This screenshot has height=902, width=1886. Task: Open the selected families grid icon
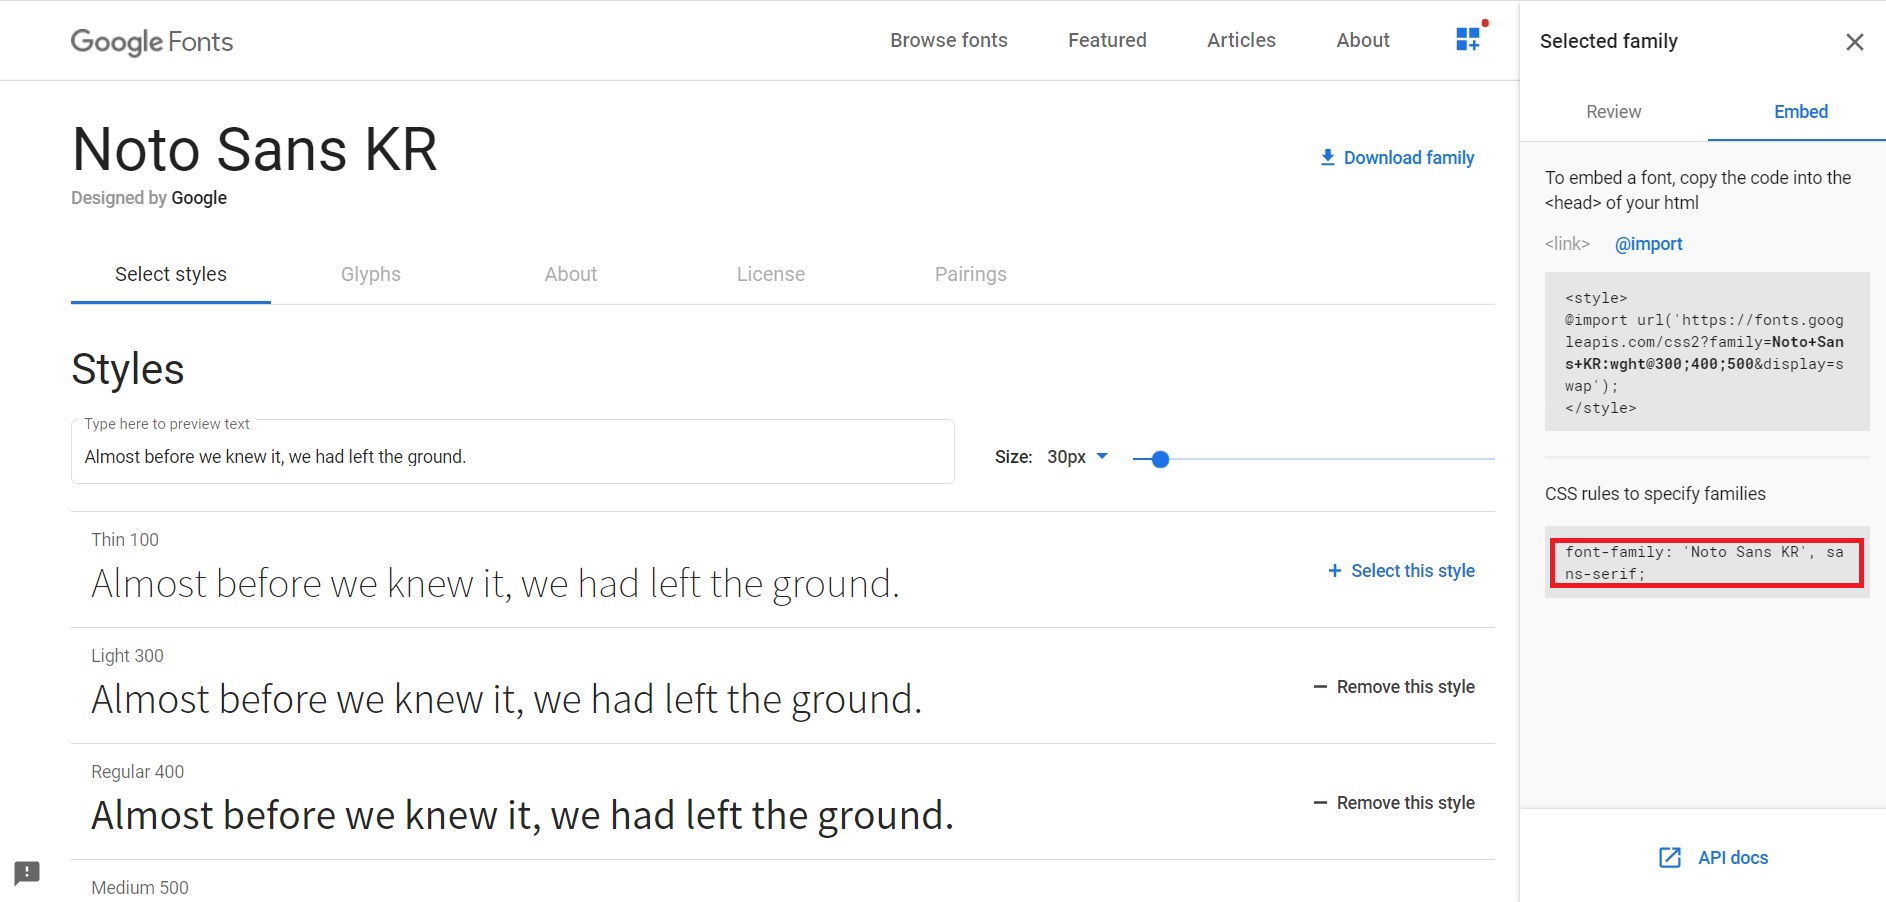1468,39
